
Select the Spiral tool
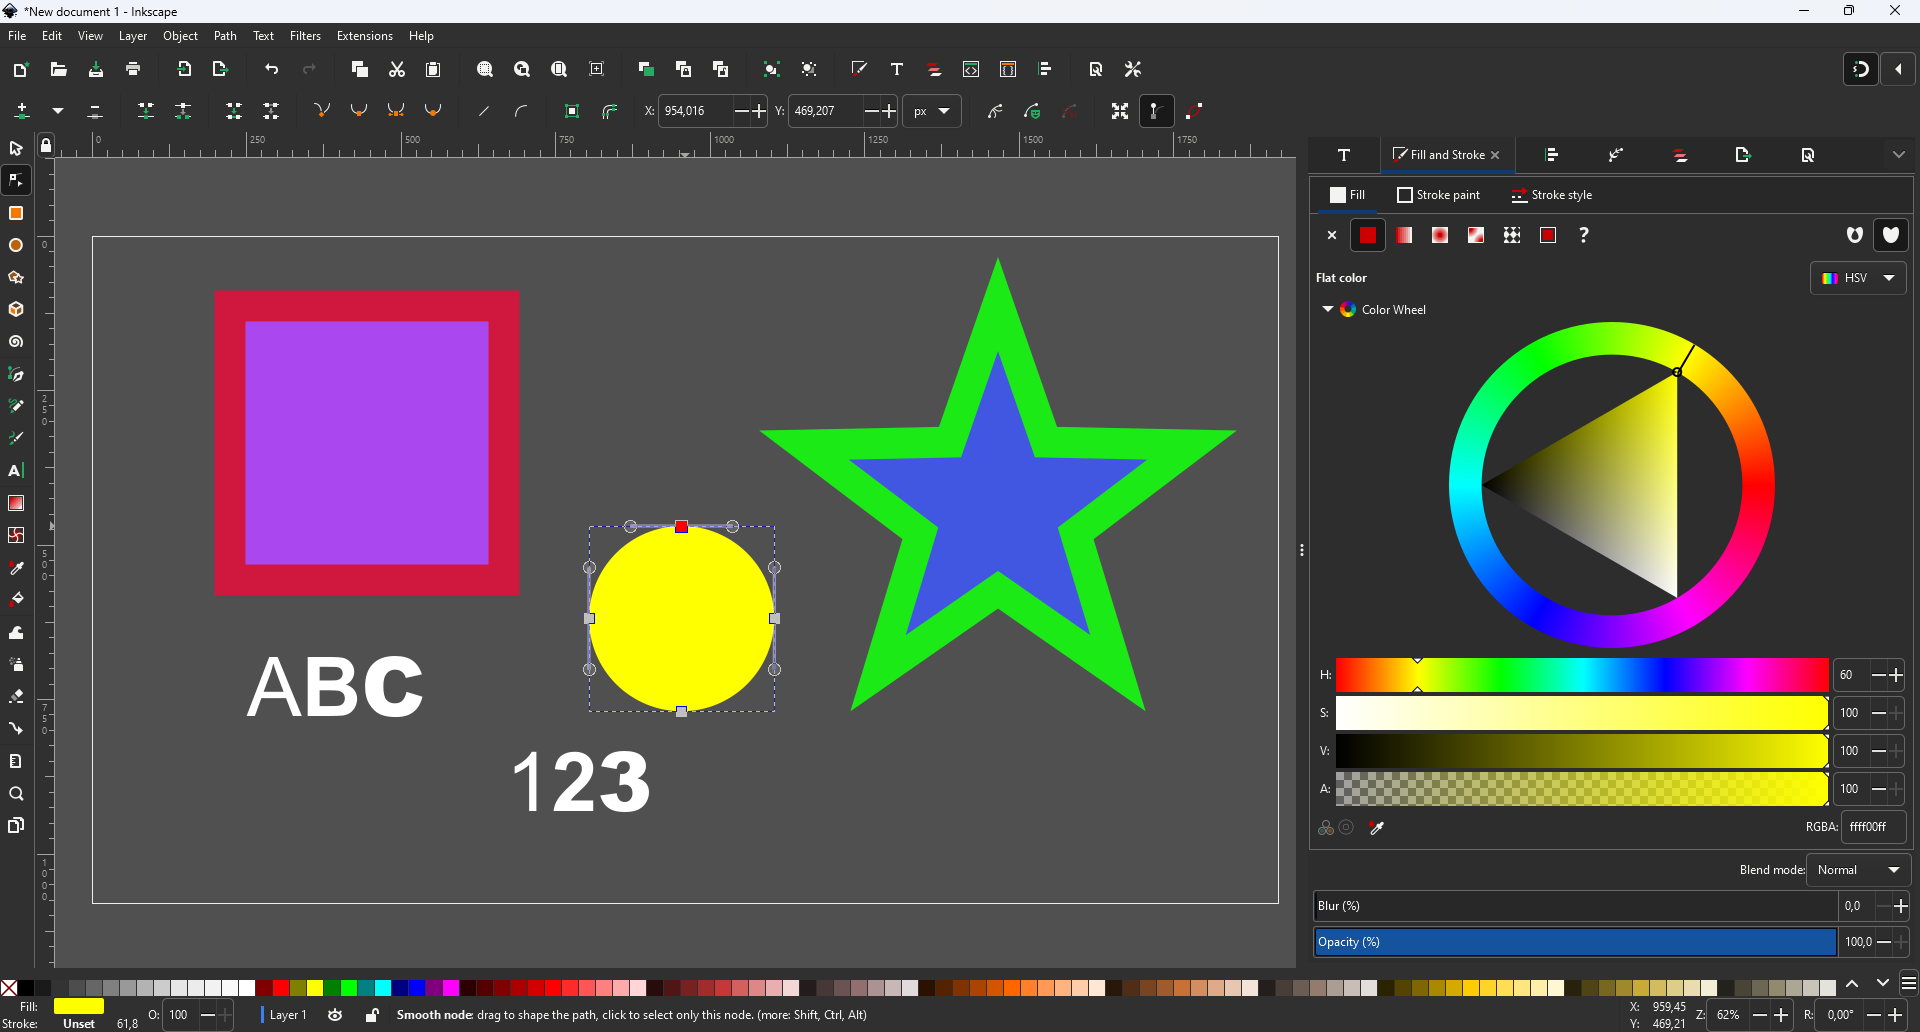click(16, 341)
